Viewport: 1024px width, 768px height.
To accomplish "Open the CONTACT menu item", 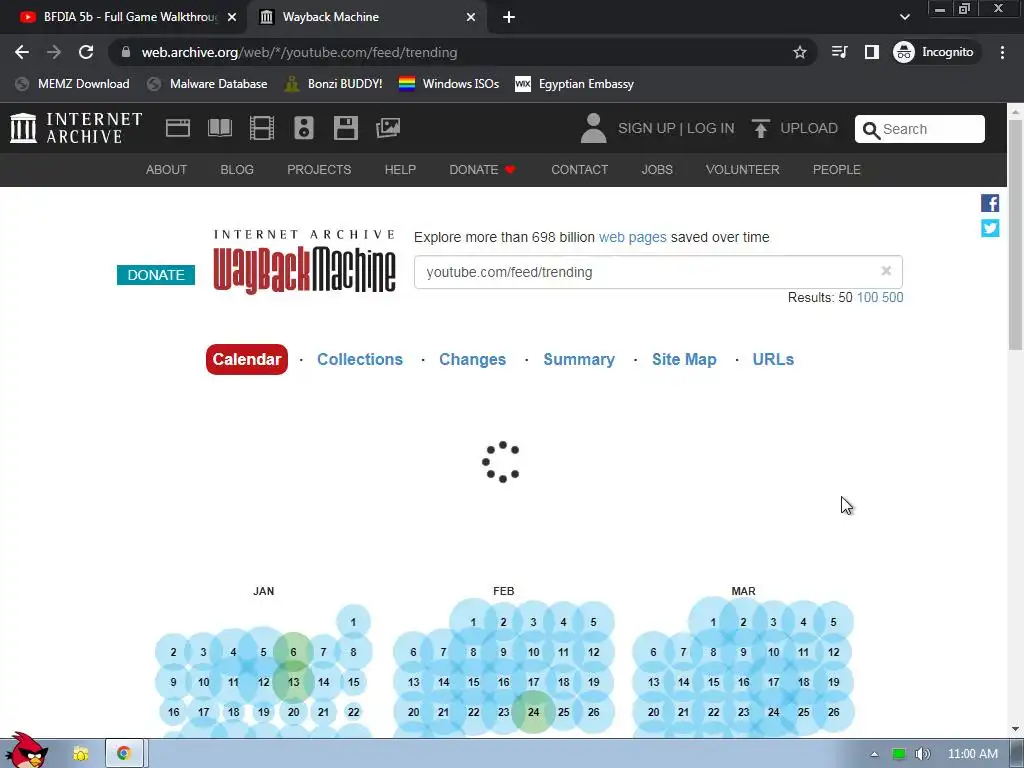I will pos(579,170).
